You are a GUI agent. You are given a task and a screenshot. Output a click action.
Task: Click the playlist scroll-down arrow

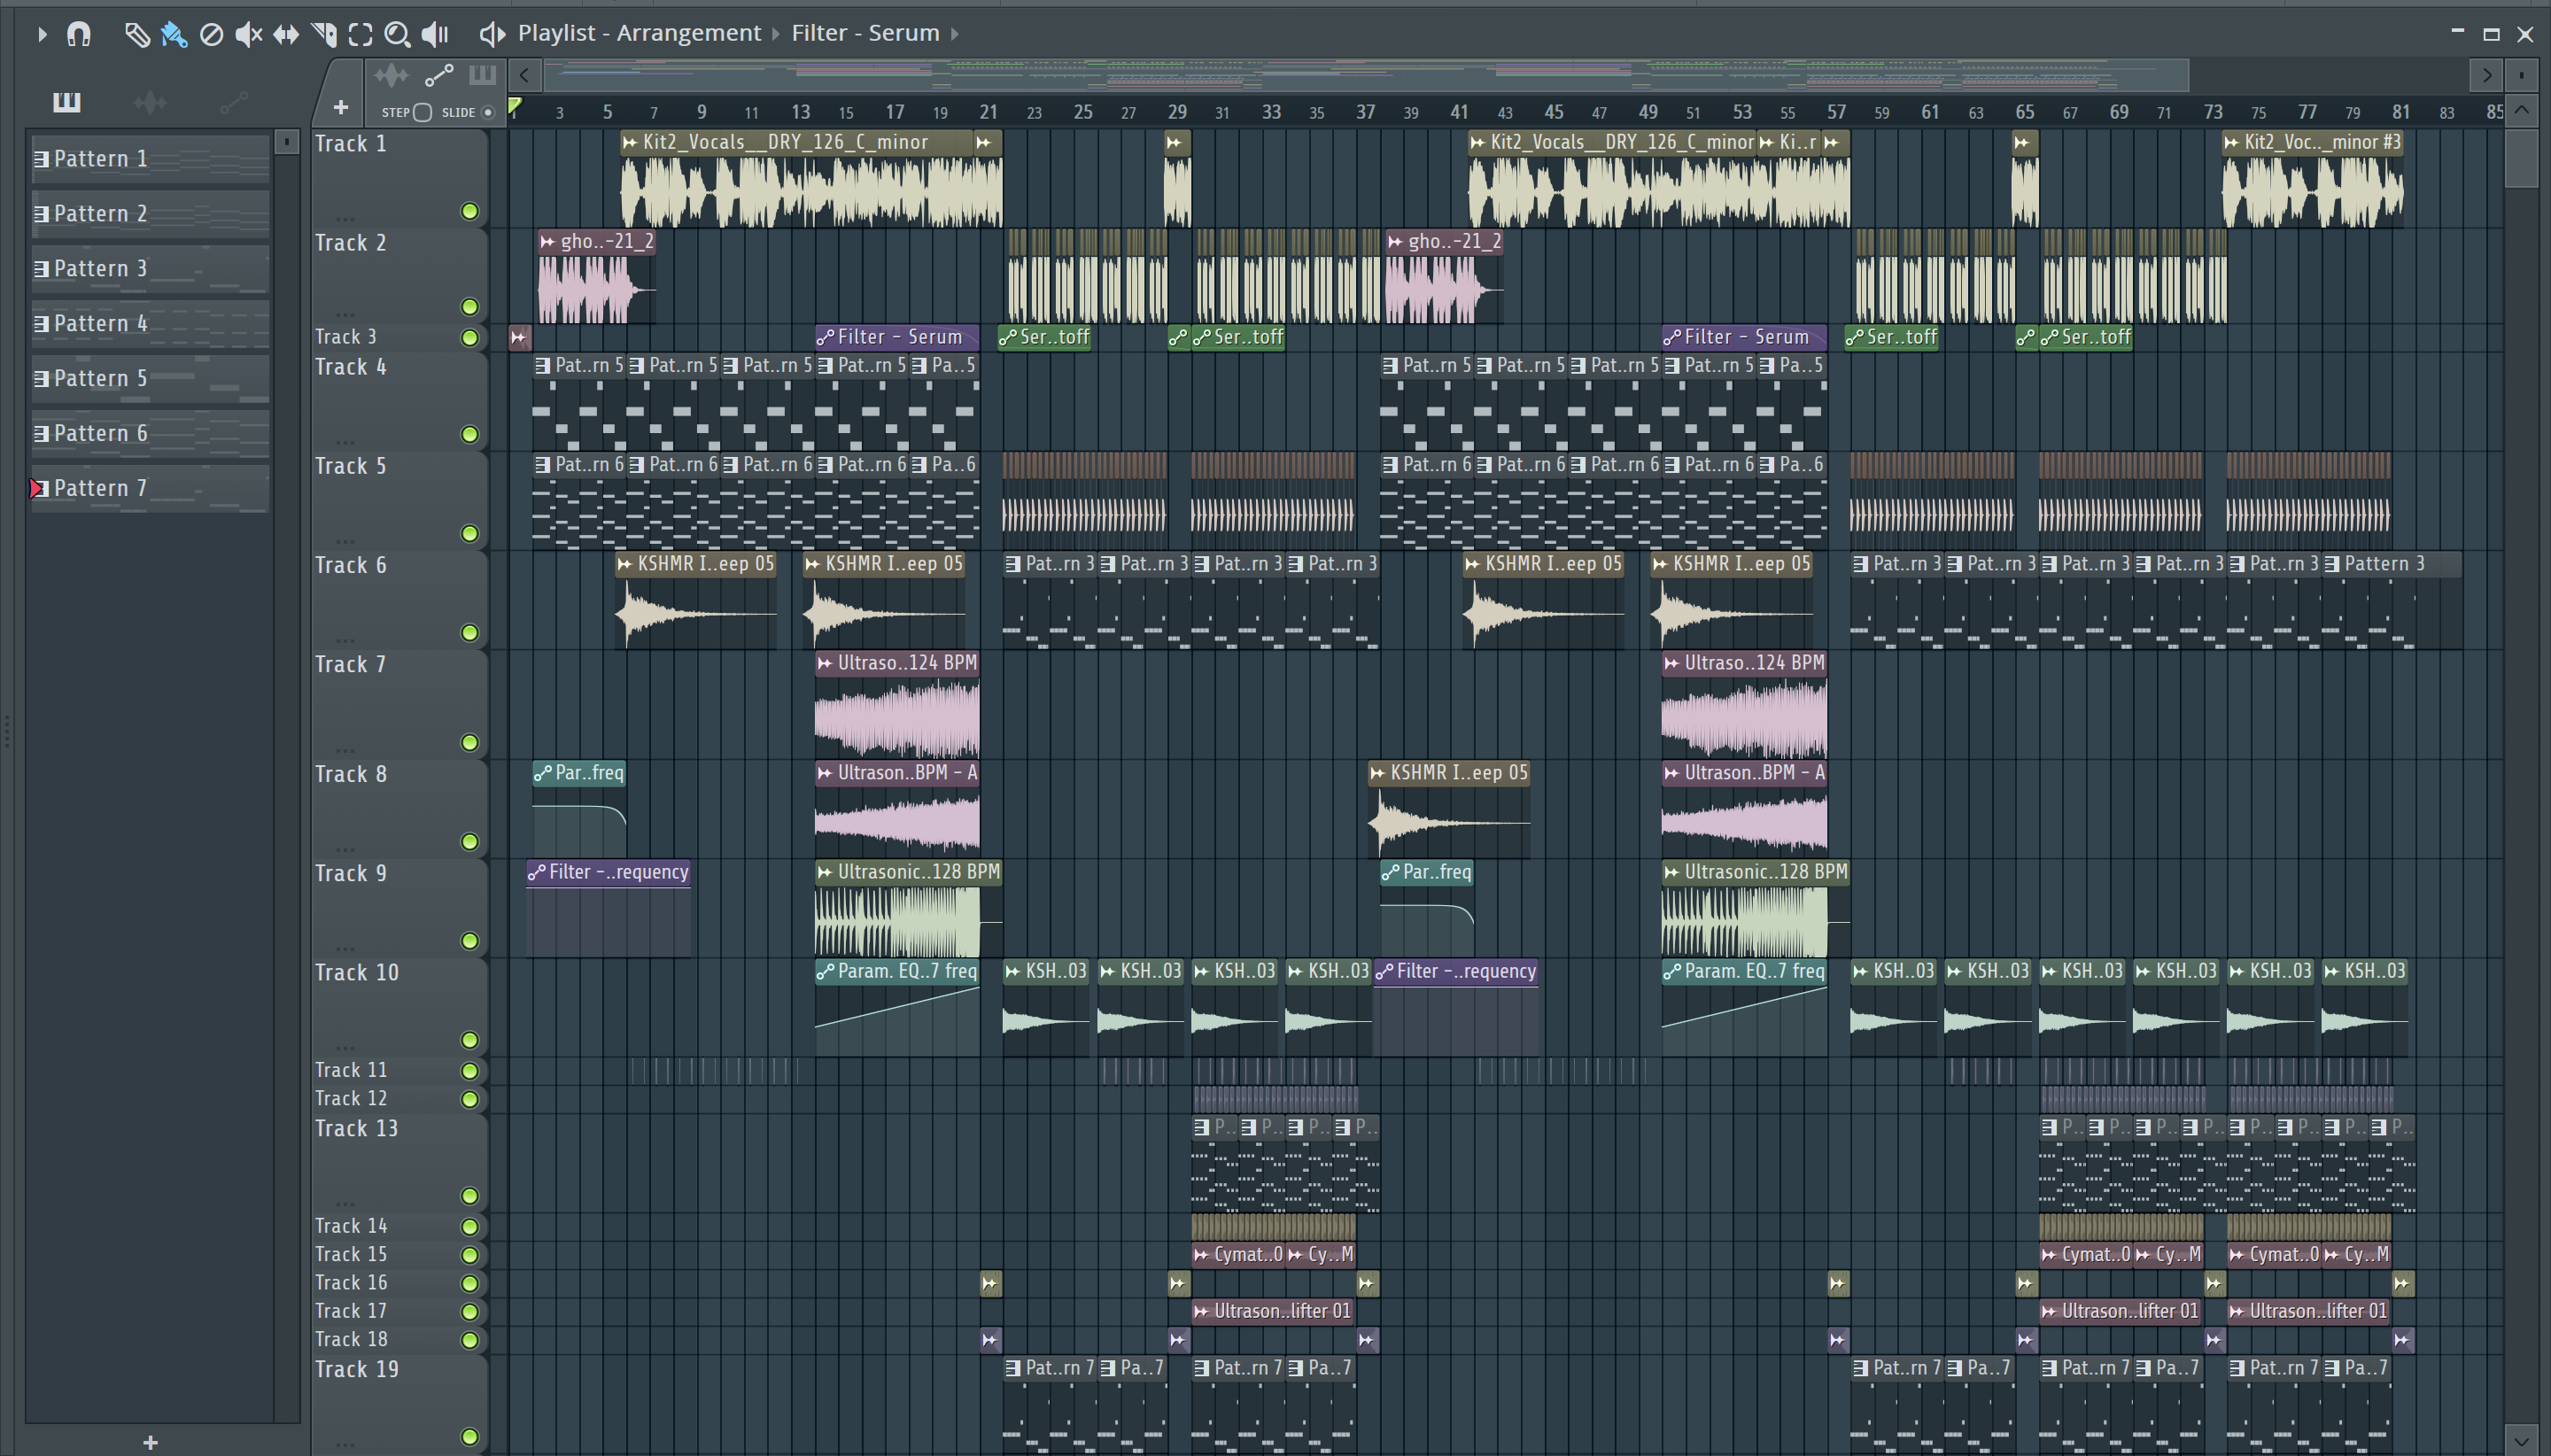pyautogui.click(x=2522, y=1441)
